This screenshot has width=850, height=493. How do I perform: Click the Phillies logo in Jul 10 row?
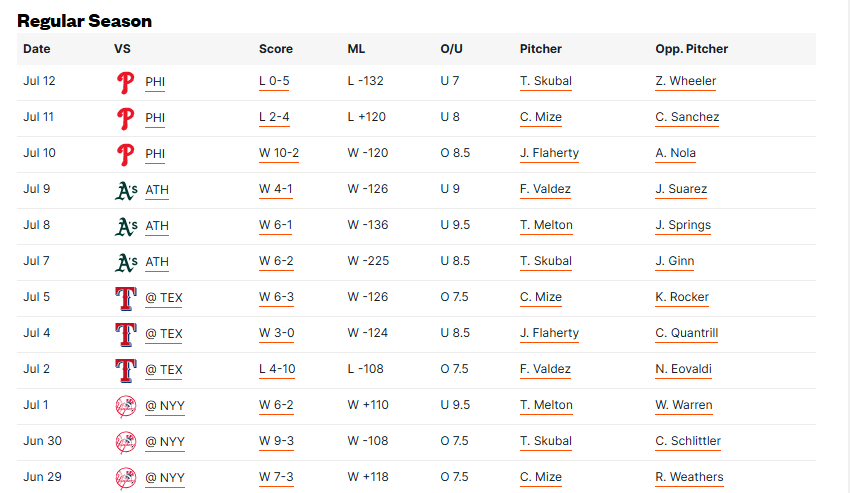pyautogui.click(x=125, y=155)
